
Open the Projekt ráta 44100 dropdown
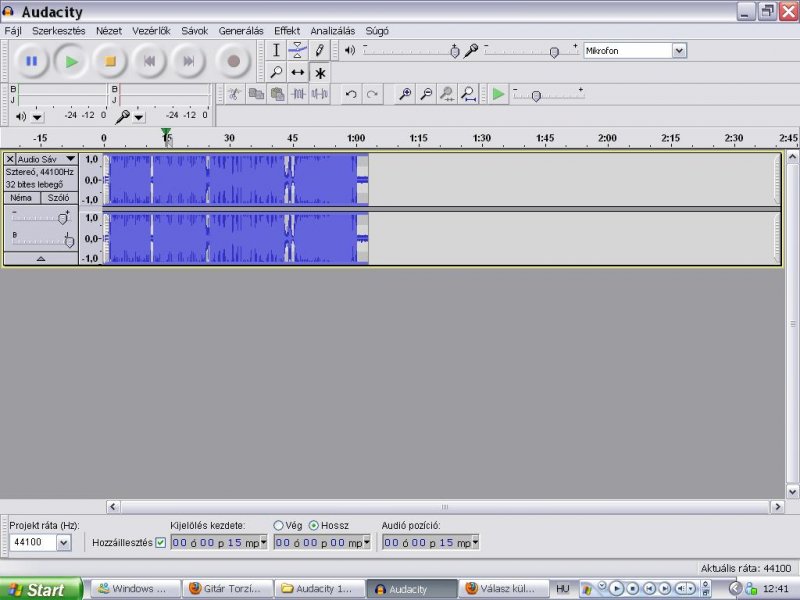click(x=64, y=542)
